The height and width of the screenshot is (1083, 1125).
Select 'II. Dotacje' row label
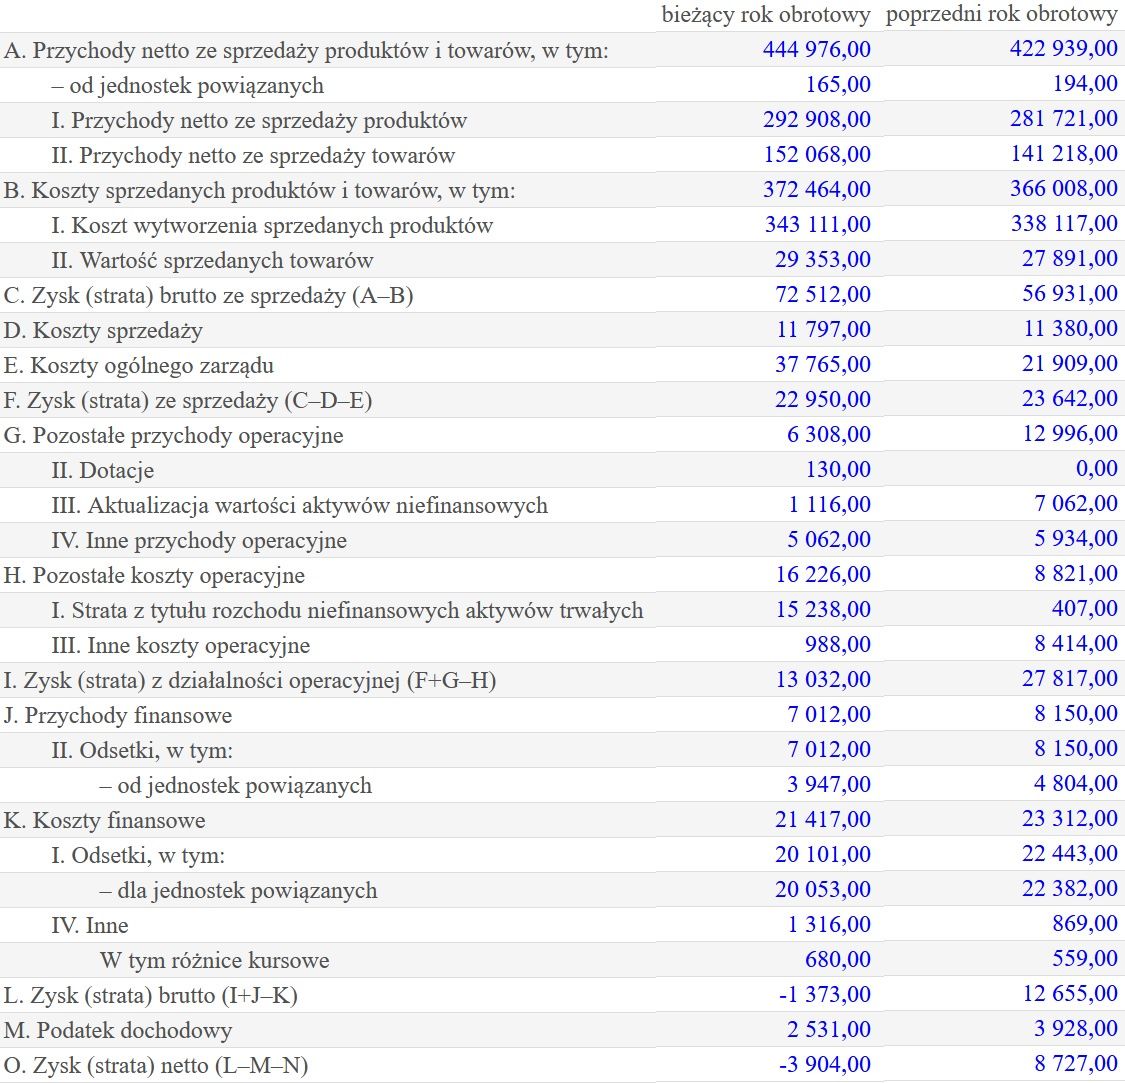[103, 471]
